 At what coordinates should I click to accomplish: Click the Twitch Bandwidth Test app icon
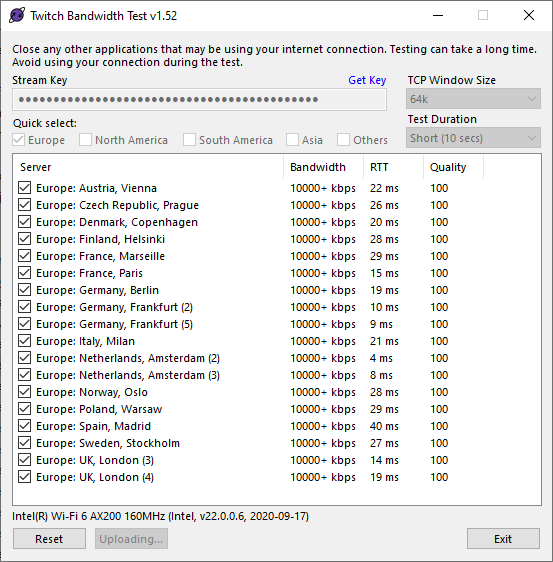[17, 15]
